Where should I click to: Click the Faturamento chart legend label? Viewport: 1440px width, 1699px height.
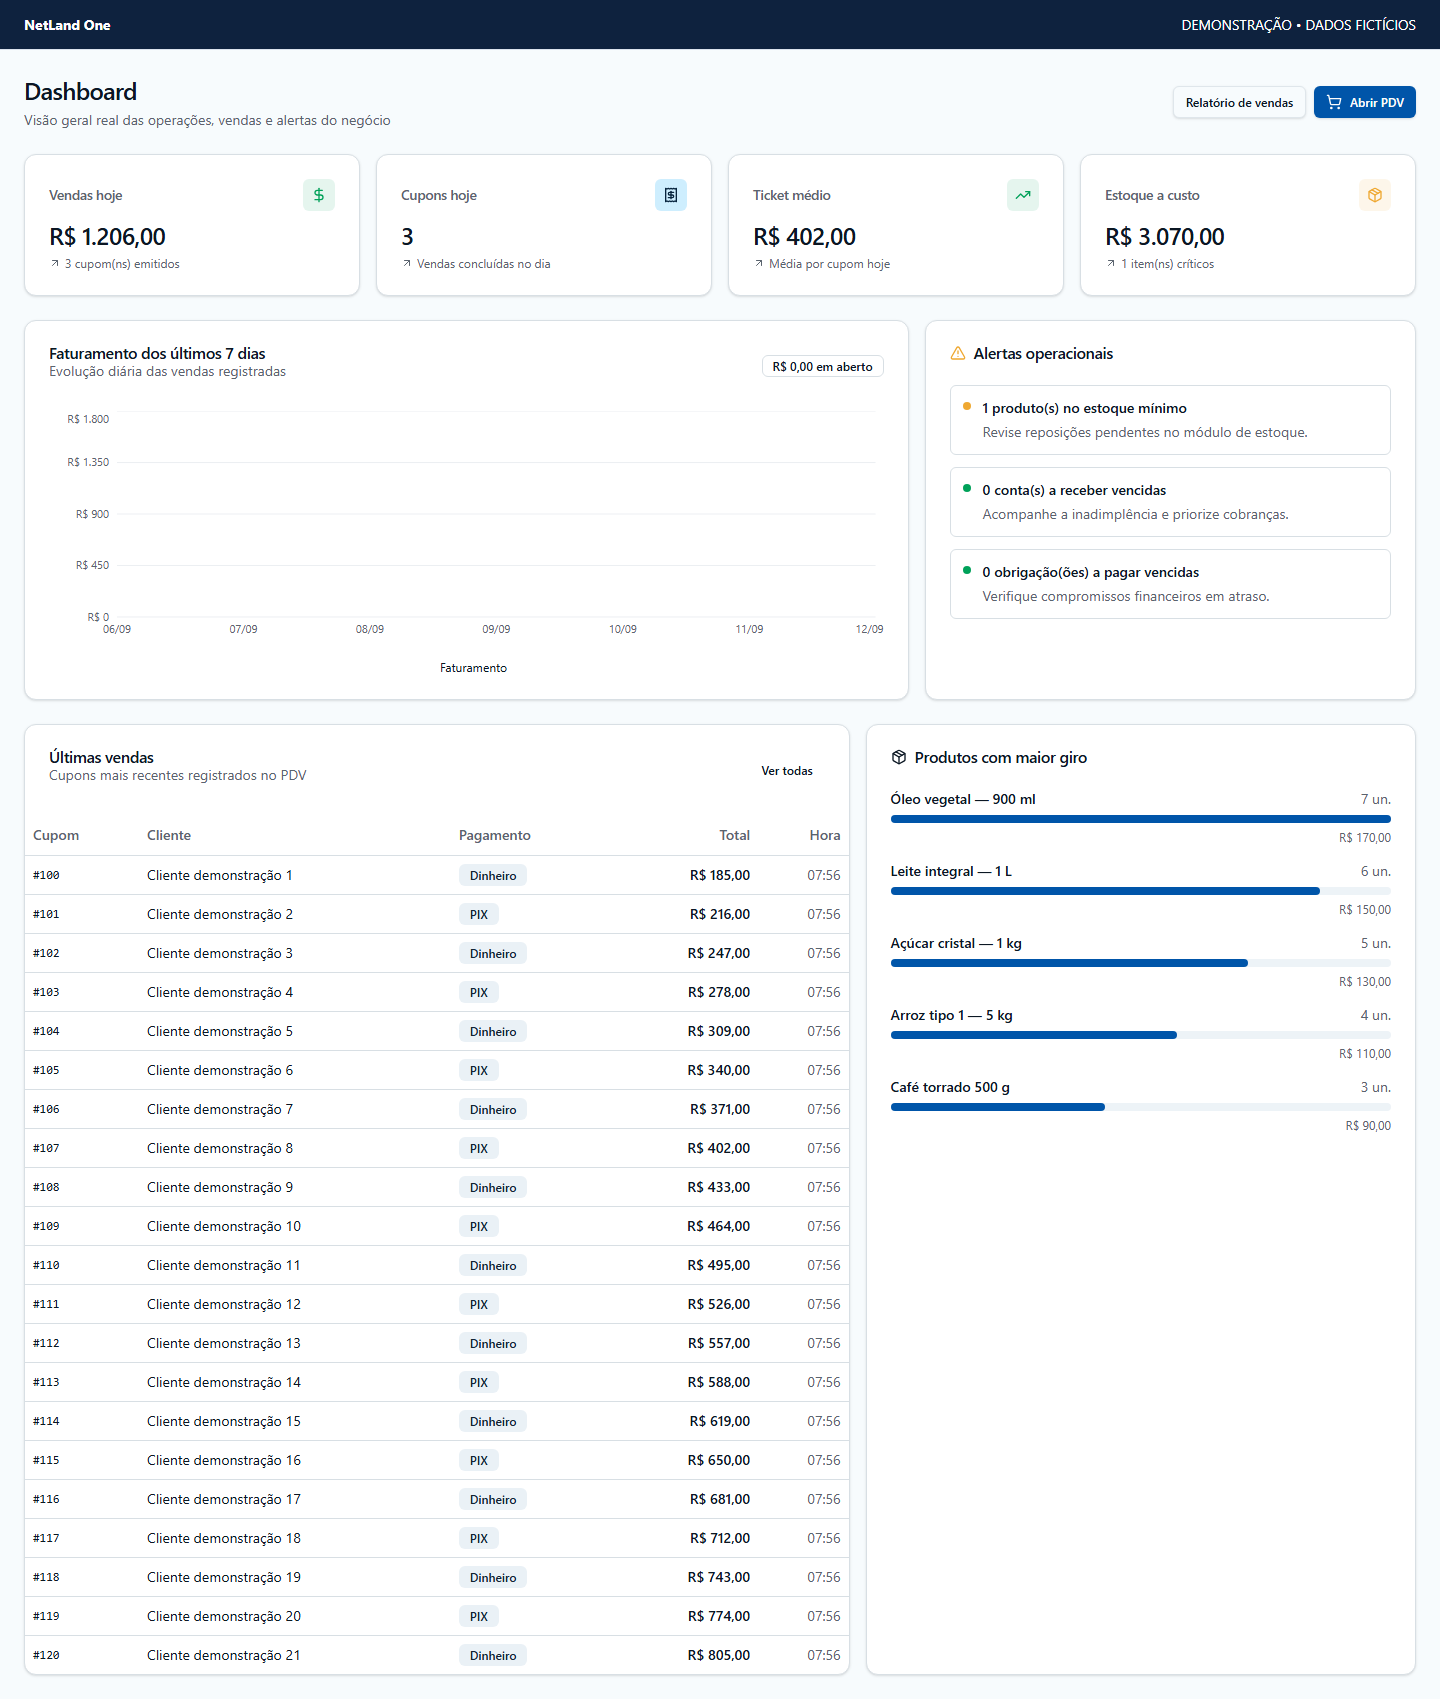473,668
